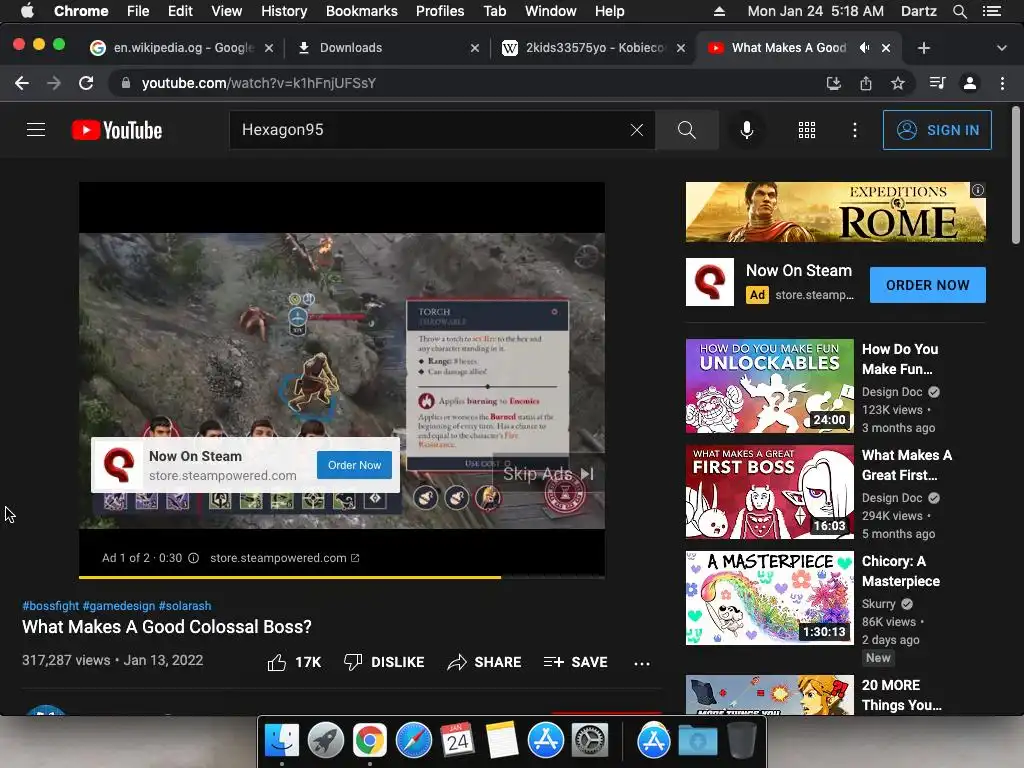Open Chicory A Masterpiece video title
Image resolution: width=1024 pixels, height=768 pixels.
(x=901, y=571)
